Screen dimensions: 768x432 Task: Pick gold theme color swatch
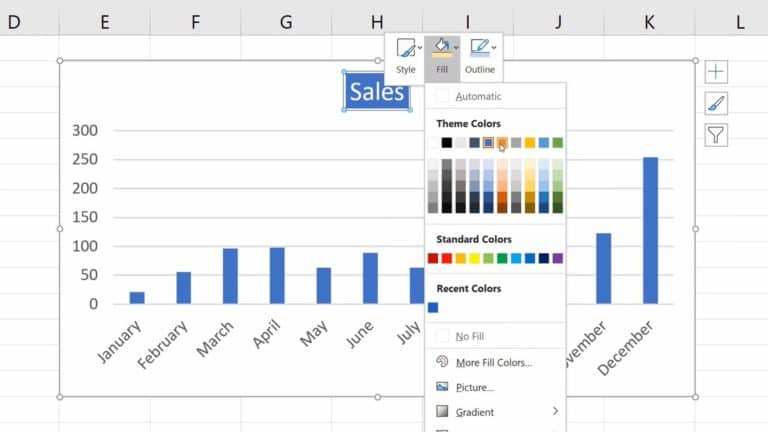point(530,143)
